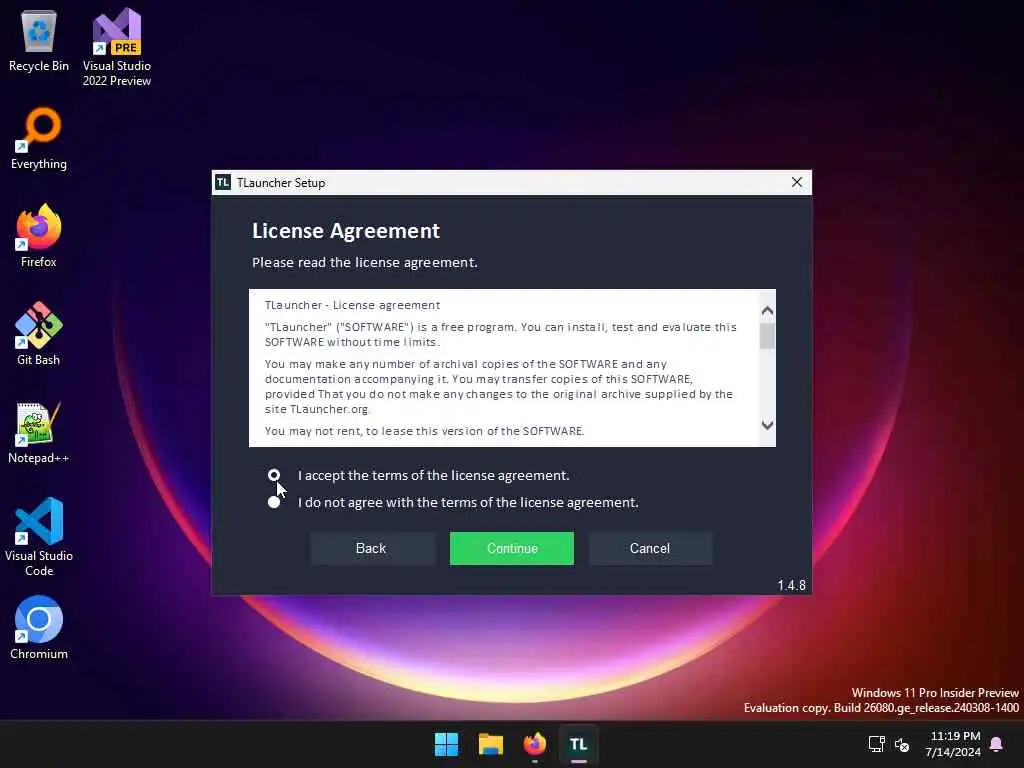Select the Firefox desktop shortcut
Image resolution: width=1024 pixels, height=768 pixels.
(39, 236)
